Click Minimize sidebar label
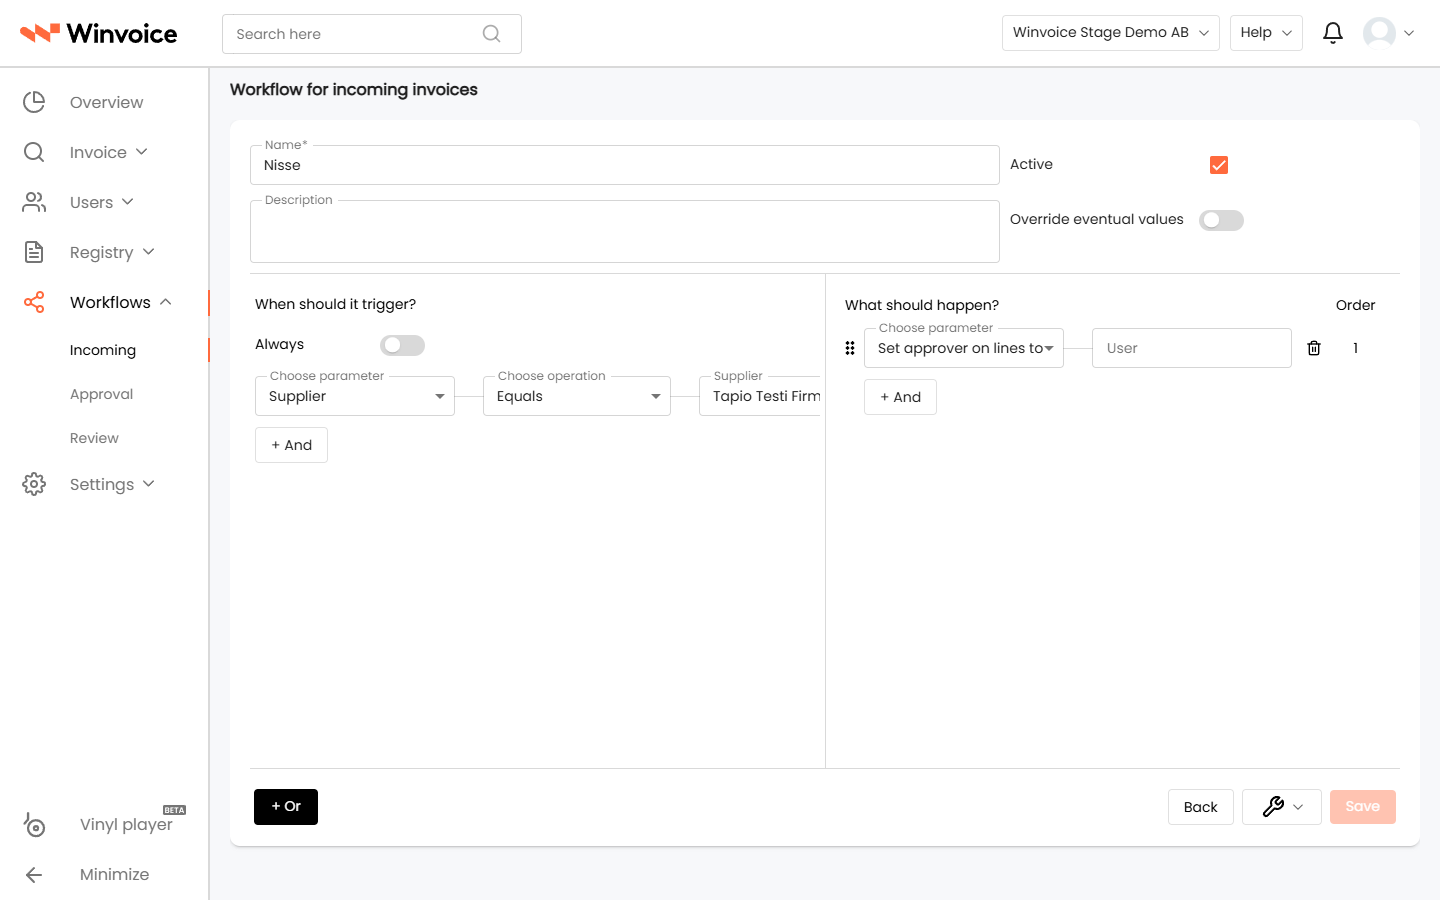The width and height of the screenshot is (1440, 900). click(x=115, y=875)
